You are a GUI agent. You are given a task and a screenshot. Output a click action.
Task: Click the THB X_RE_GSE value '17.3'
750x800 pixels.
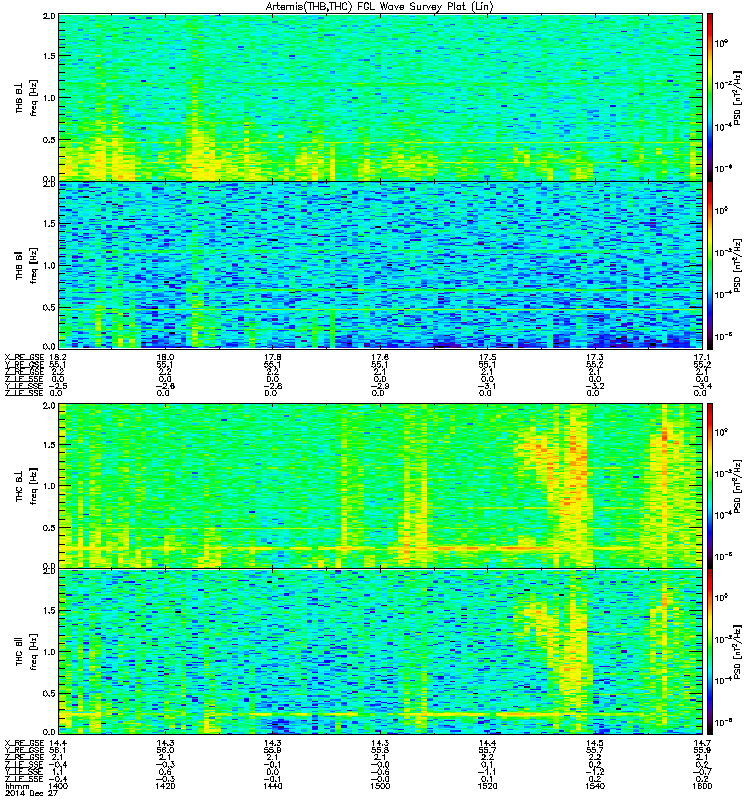595,357
